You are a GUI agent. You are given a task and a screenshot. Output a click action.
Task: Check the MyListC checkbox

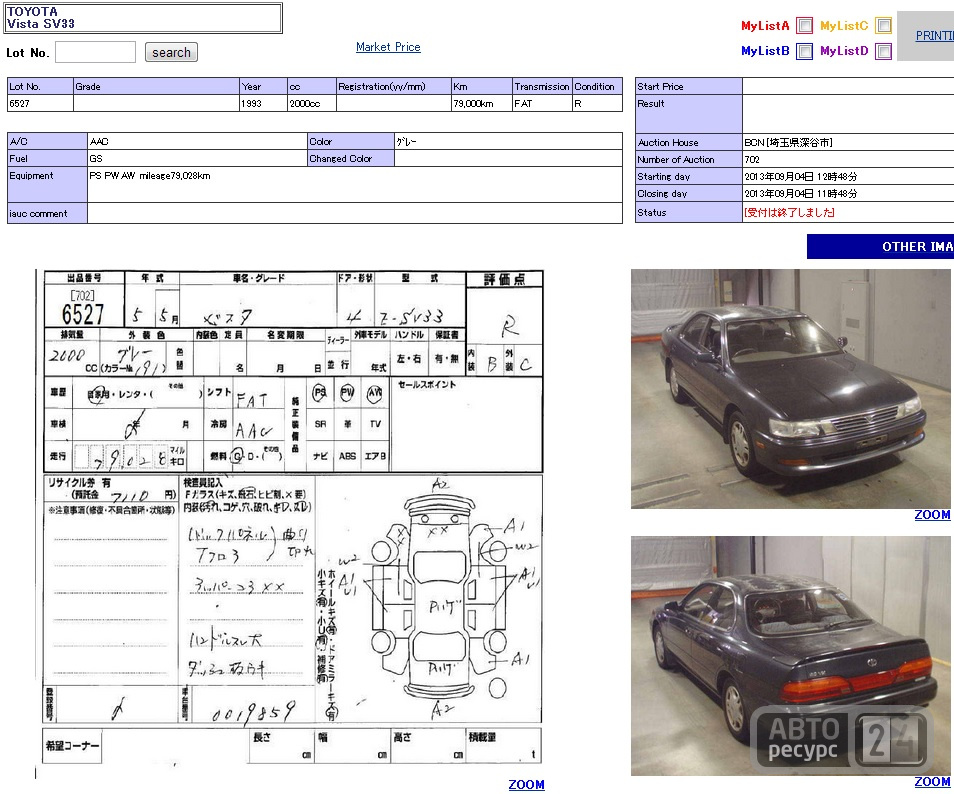coord(883,26)
